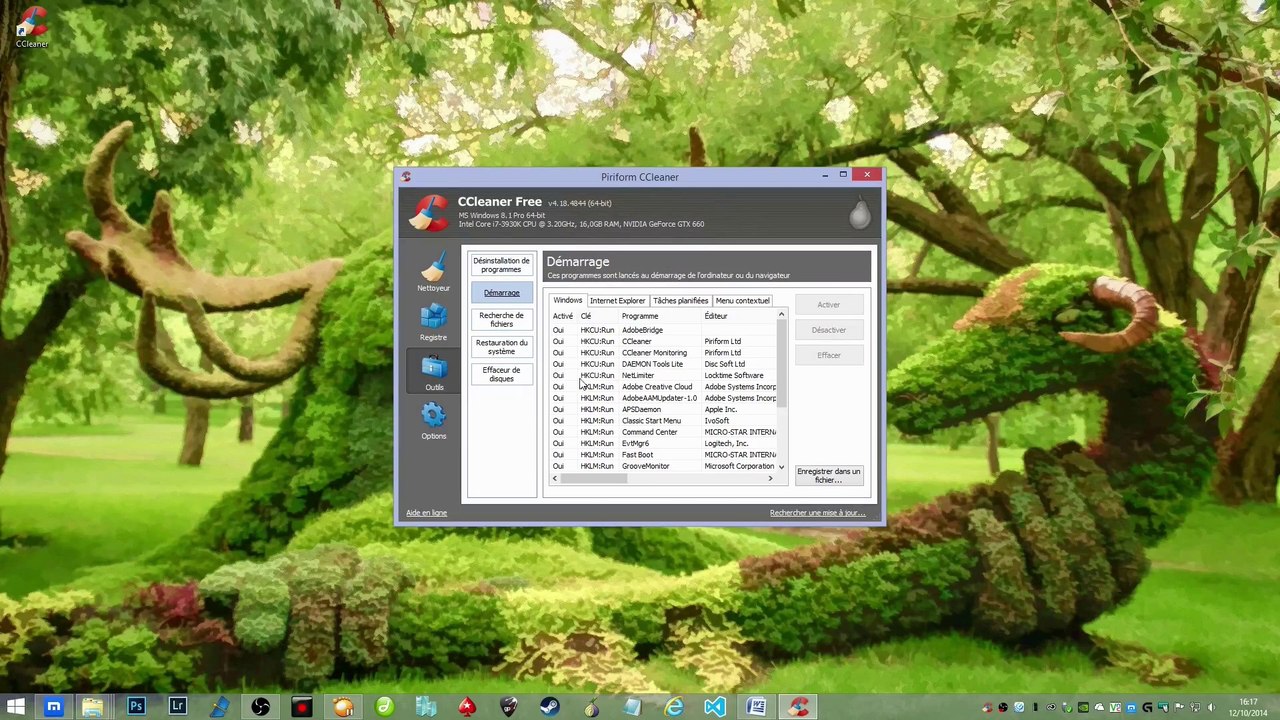
Task: Switch to the Internet Explorer tab
Action: 617,301
